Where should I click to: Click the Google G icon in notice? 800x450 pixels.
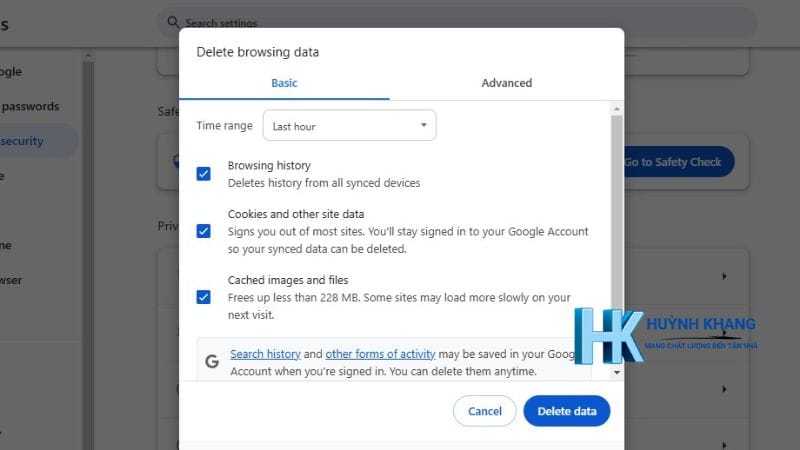[212, 362]
